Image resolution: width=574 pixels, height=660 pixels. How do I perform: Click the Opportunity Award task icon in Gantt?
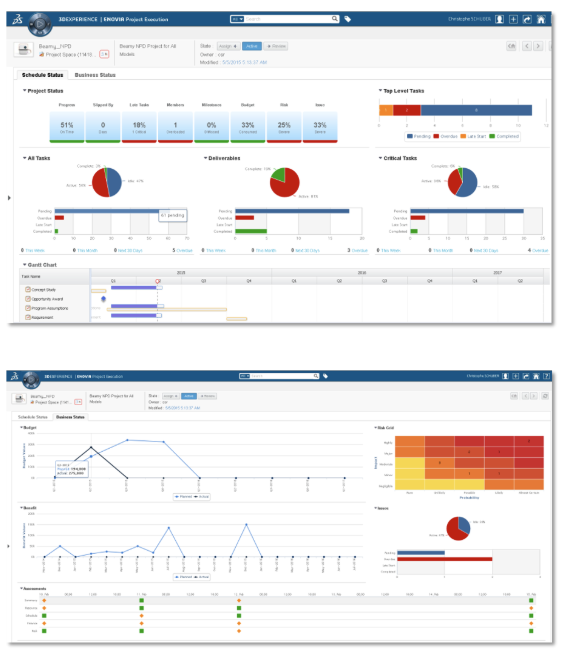28,299
